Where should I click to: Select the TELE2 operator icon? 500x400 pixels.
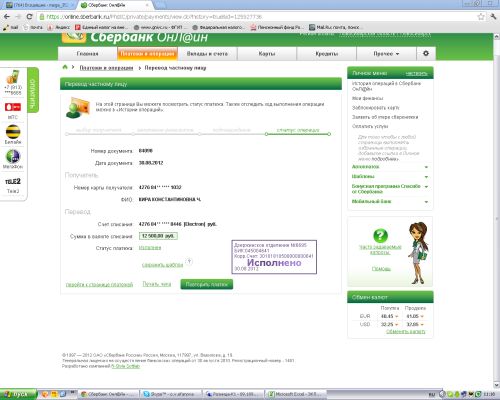click(x=13, y=181)
